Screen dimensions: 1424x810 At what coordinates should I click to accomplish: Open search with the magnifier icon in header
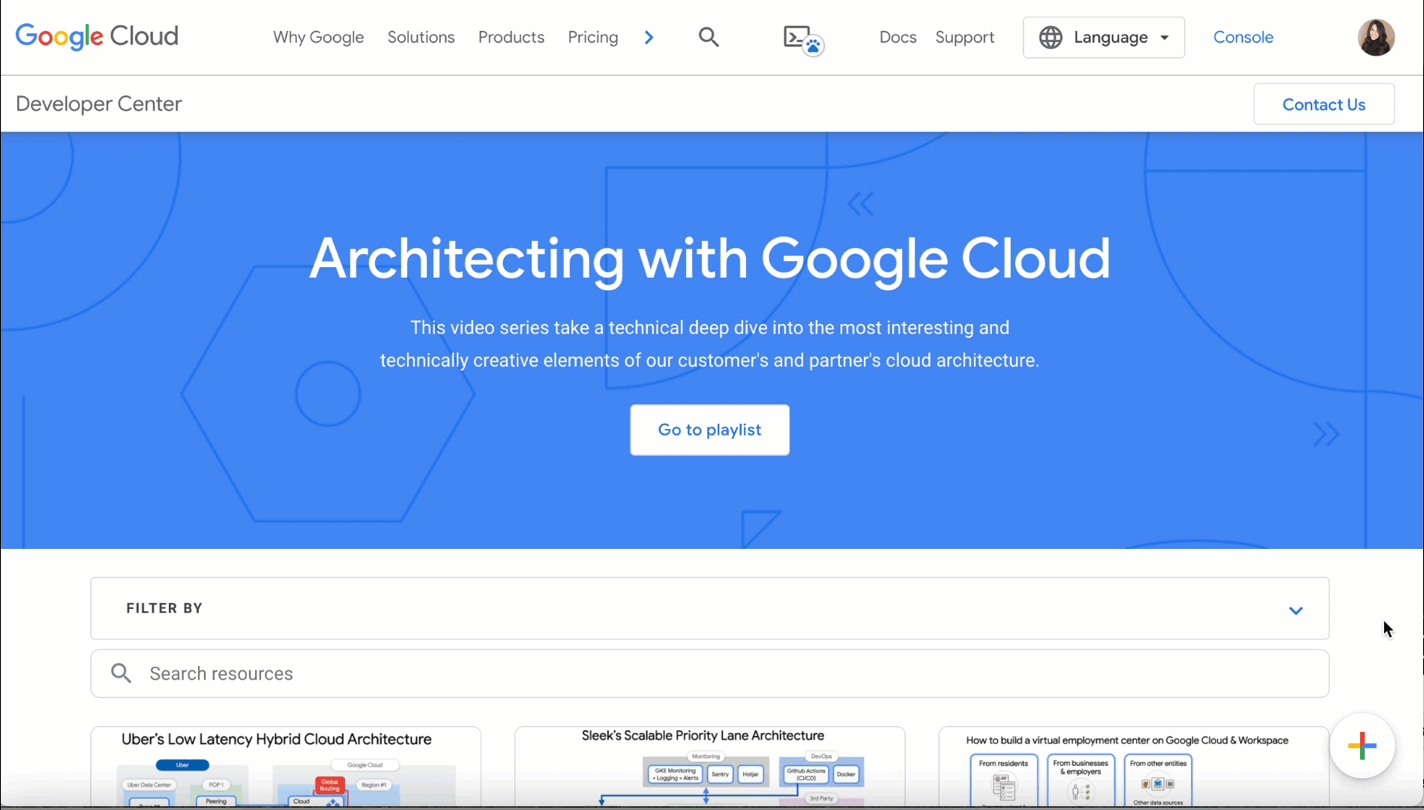coord(708,37)
